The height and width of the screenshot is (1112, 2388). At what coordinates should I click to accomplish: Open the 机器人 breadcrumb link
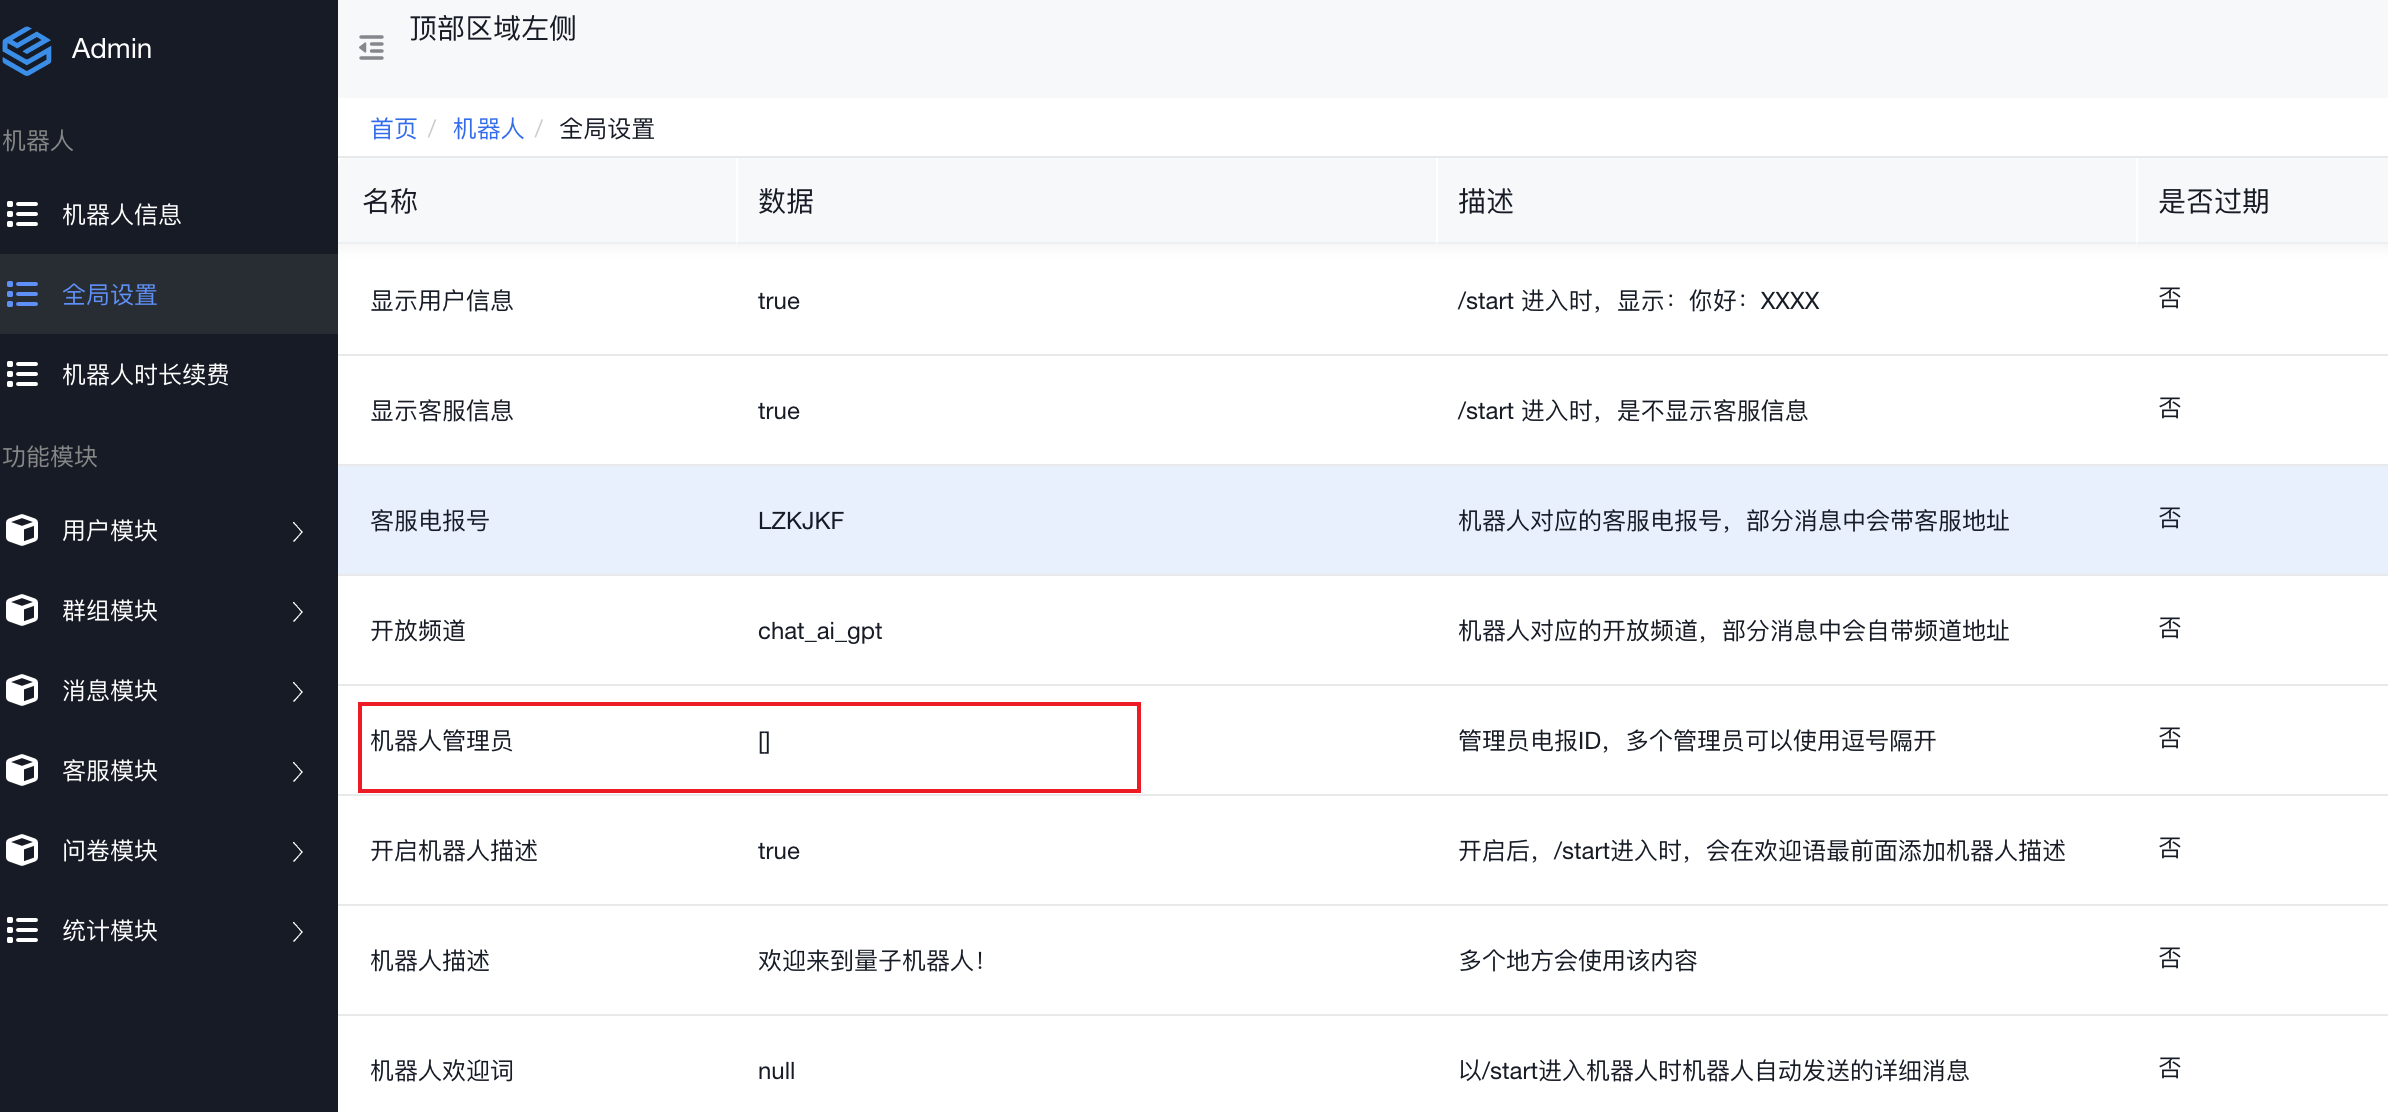point(488,129)
